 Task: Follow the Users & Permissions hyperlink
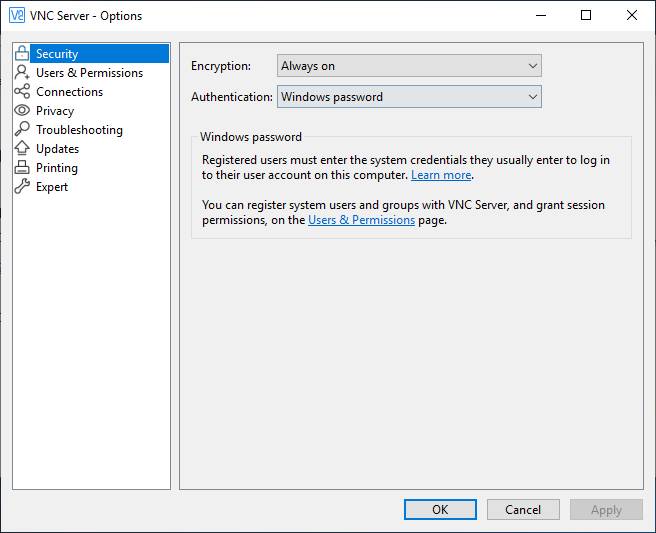[361, 220]
